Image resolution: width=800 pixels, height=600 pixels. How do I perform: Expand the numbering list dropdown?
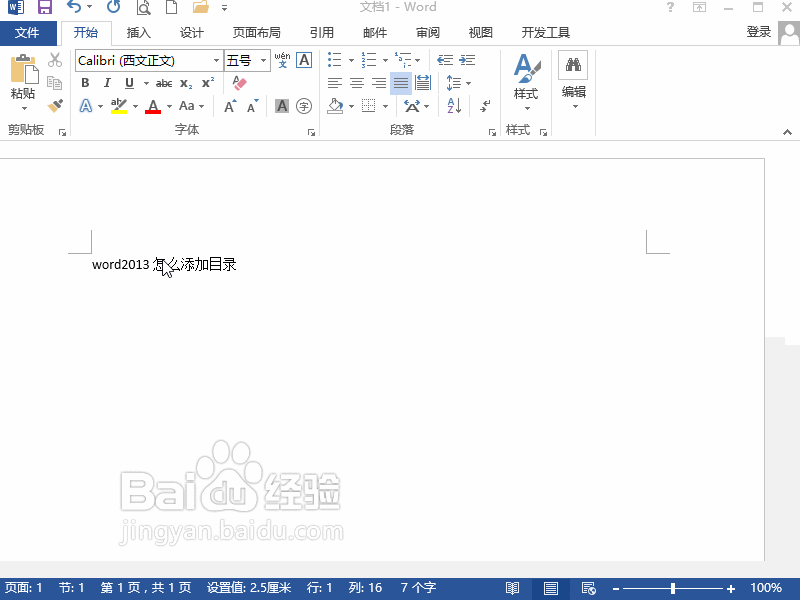pyautogui.click(x=385, y=61)
